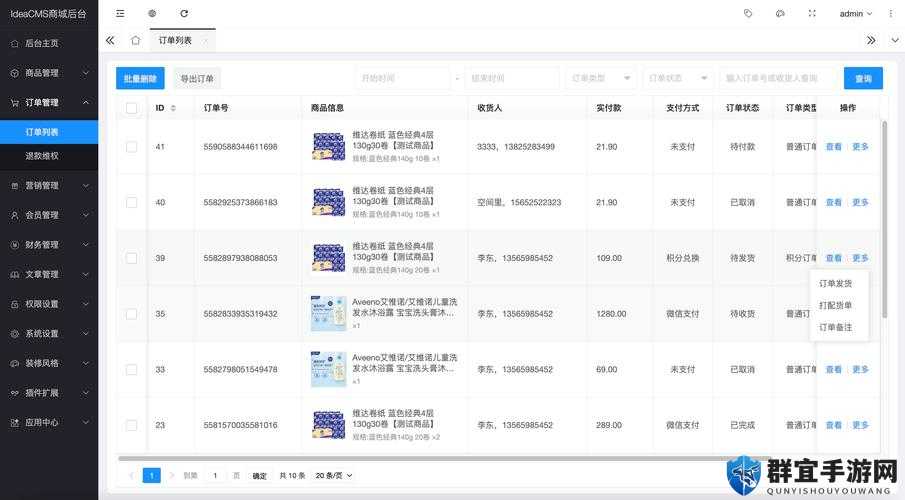
Task: Open the 订单类型 dropdown
Action: [x=600, y=78]
